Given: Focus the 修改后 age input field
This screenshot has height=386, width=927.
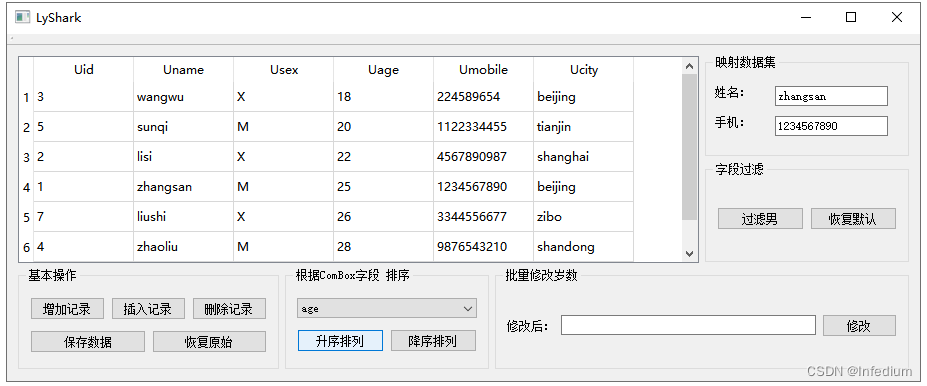Looking at the screenshot, I should pyautogui.click(x=688, y=325).
